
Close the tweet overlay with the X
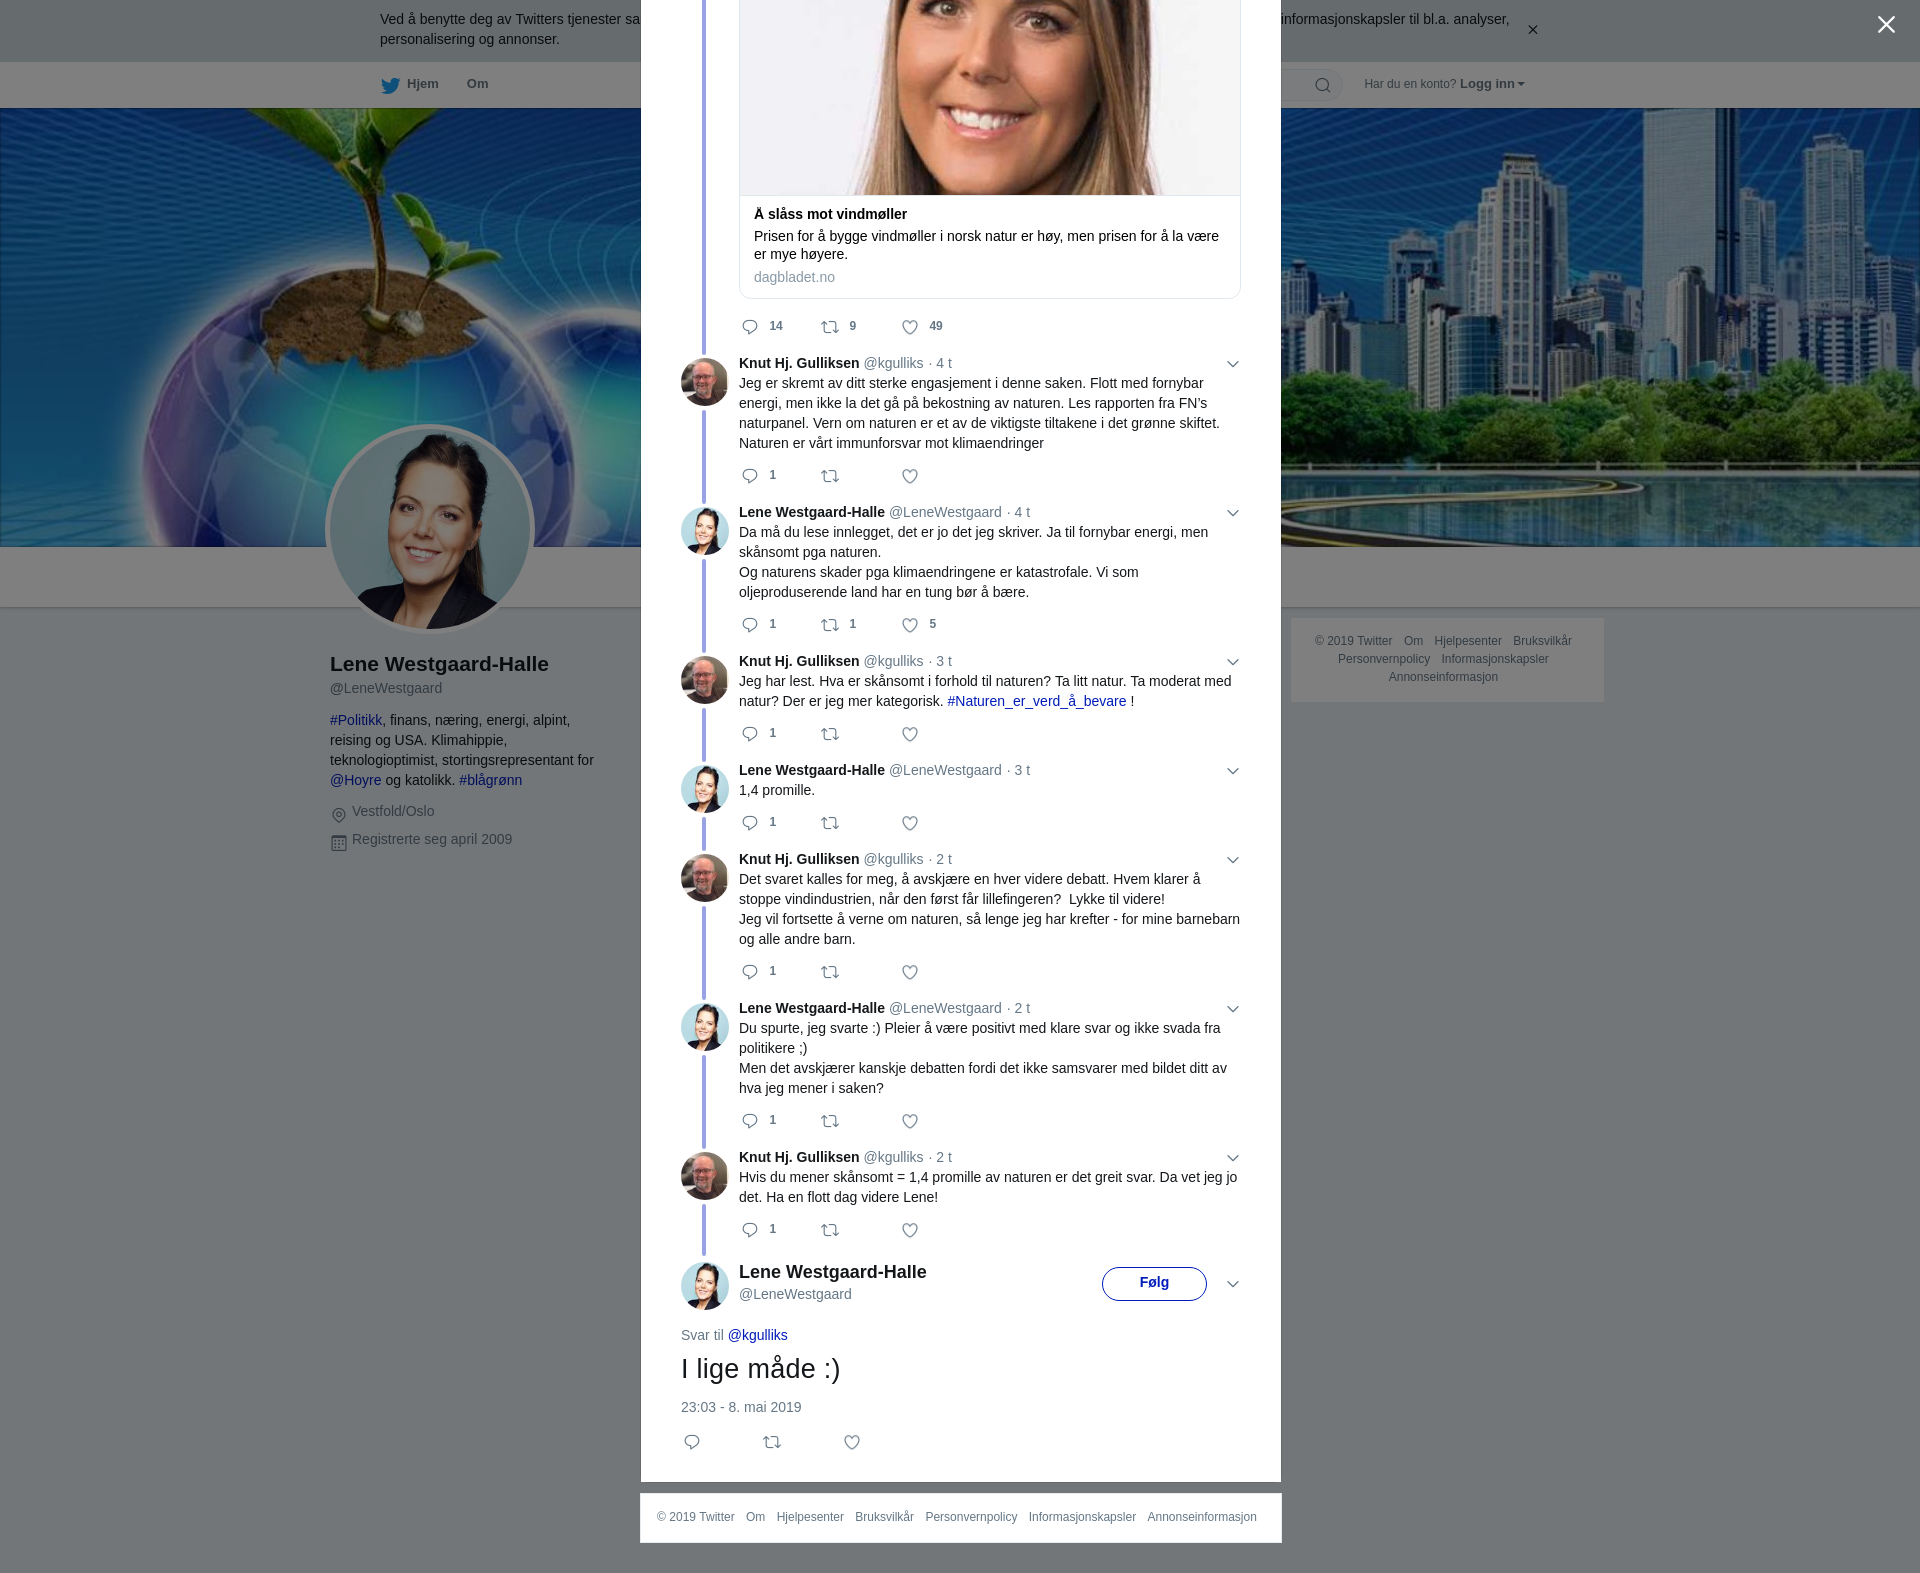pyautogui.click(x=1886, y=25)
